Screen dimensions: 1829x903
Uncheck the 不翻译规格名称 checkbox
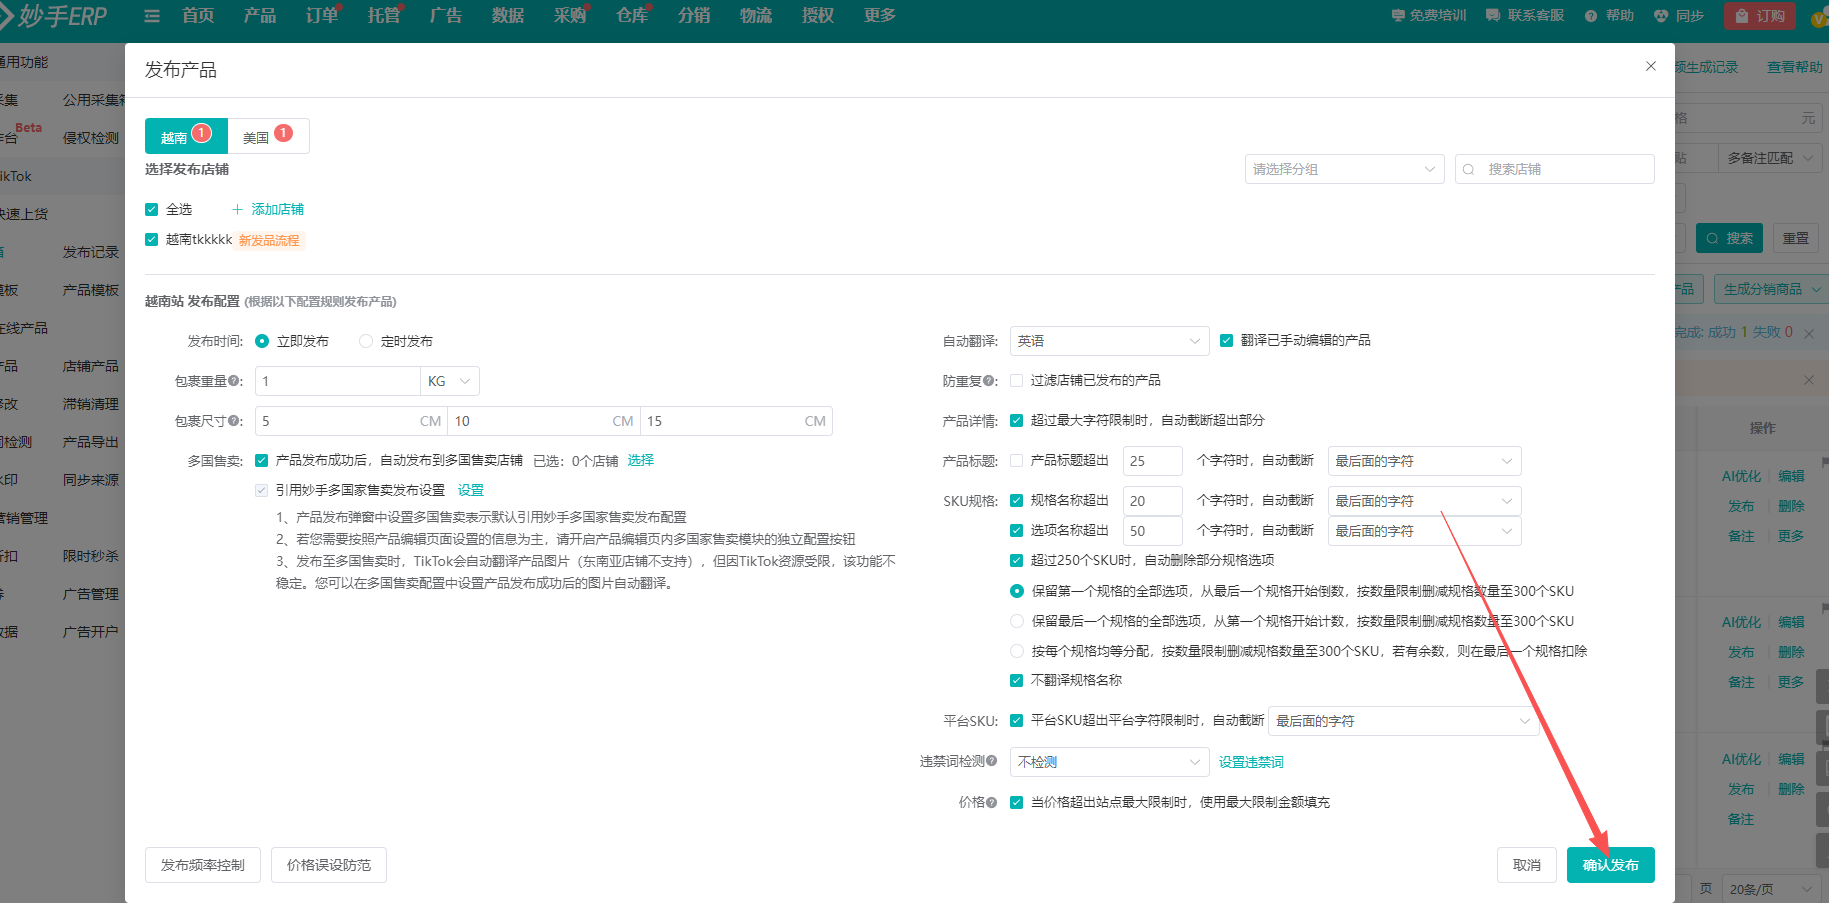point(1017,680)
